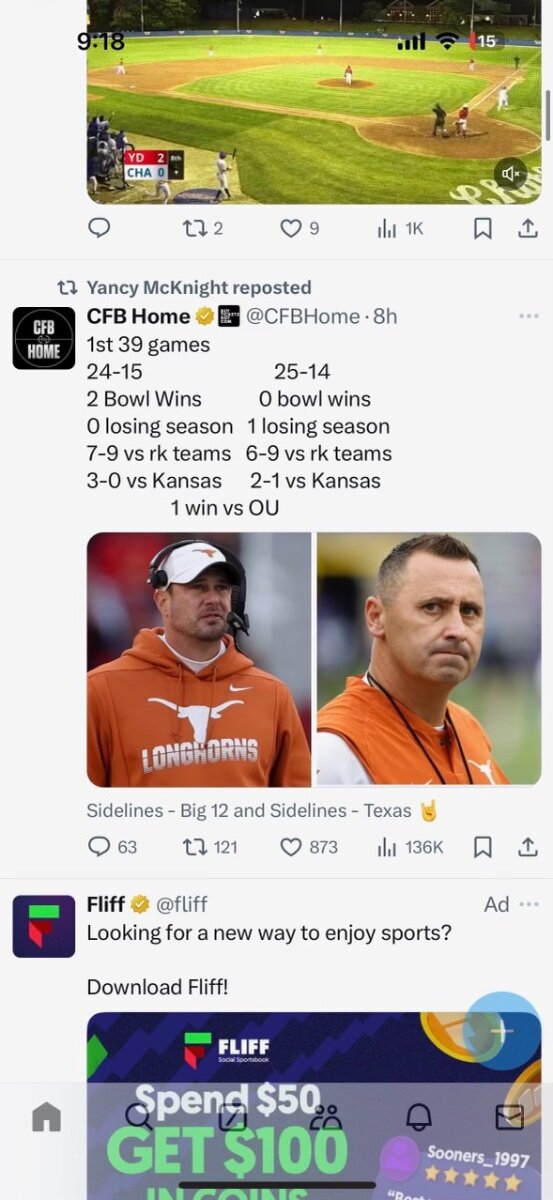Screen dimensions: 553x1200
Task: Unmute the baseball video via speaker icon
Action: pos(510,174)
